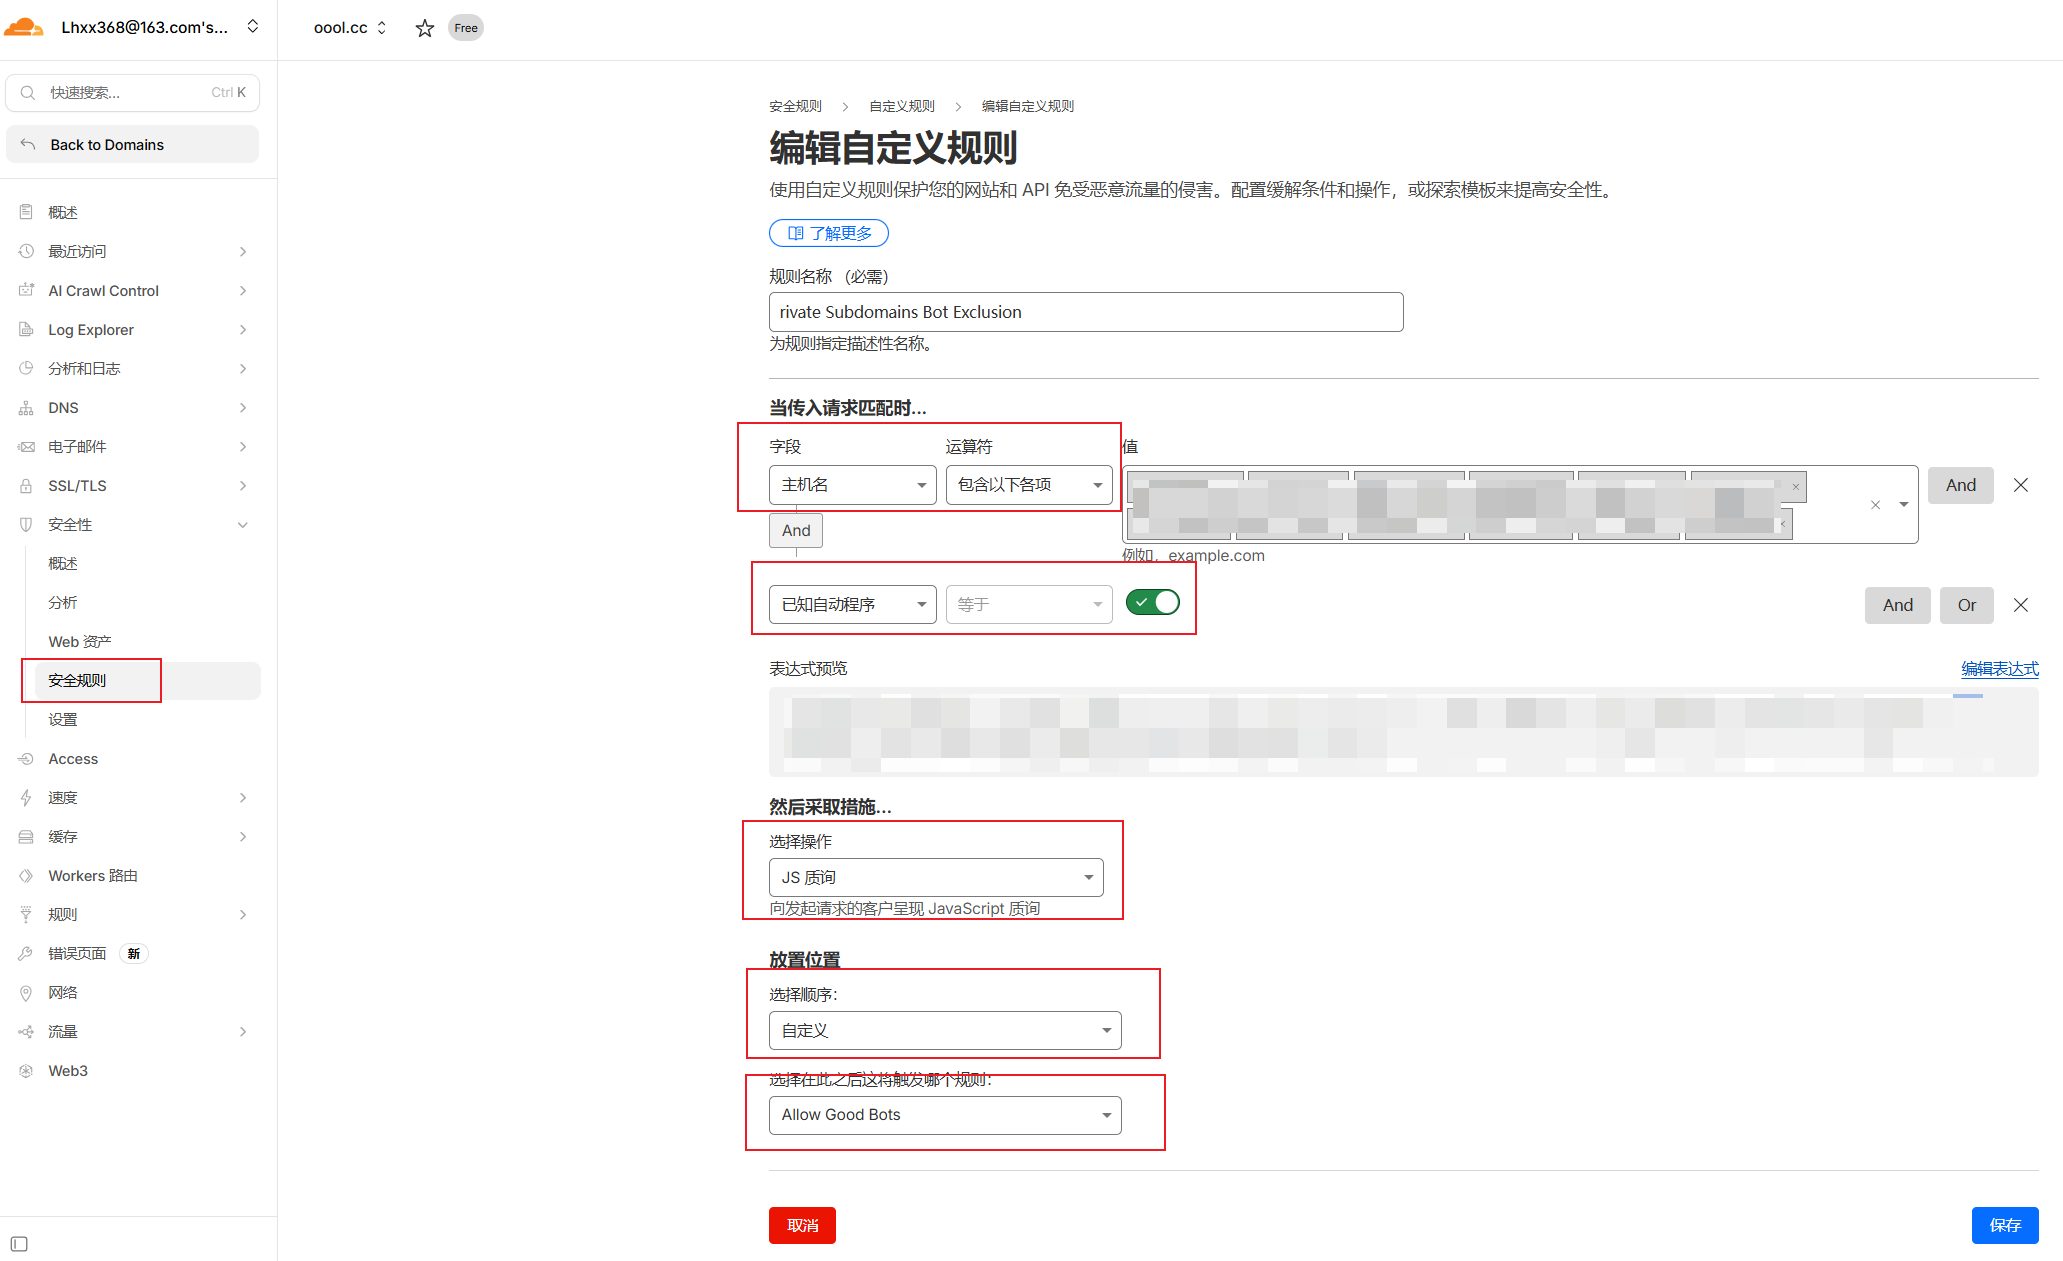The image size is (2063, 1261).
Task: Open 错误页面 marked with 新 badge
Action: tap(78, 953)
